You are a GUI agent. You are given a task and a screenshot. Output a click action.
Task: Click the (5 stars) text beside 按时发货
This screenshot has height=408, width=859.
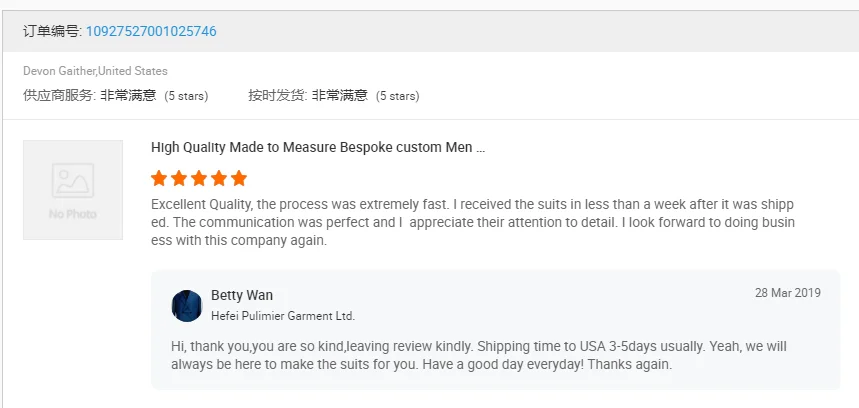click(x=397, y=96)
